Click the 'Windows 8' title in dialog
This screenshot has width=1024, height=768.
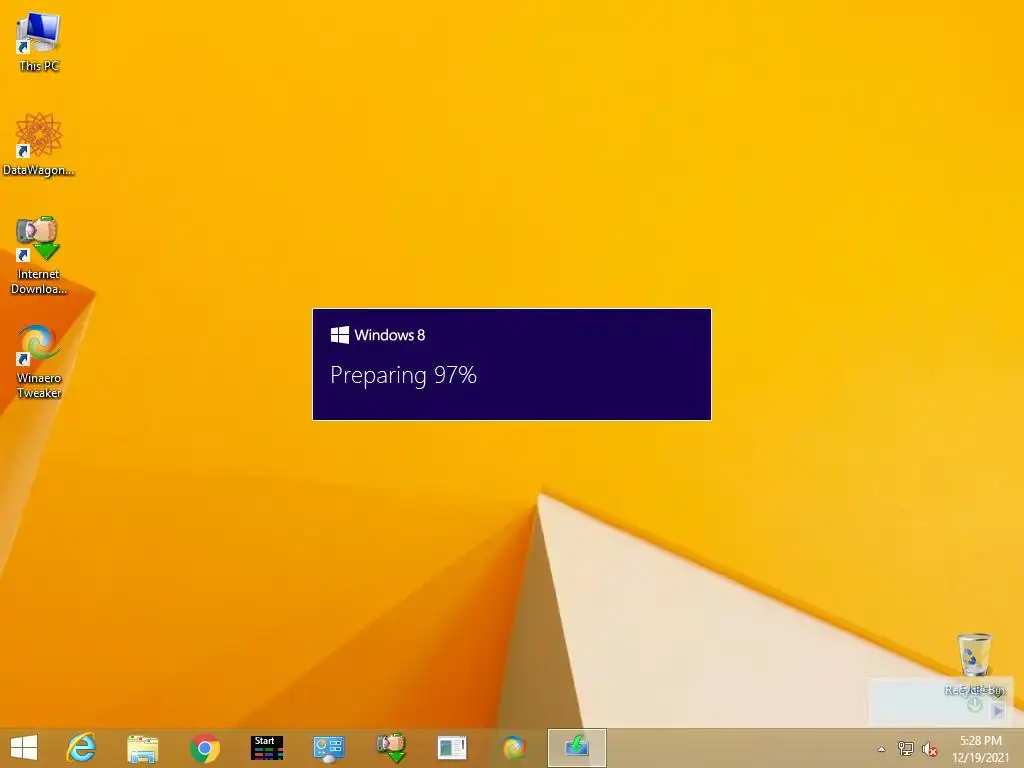point(390,335)
